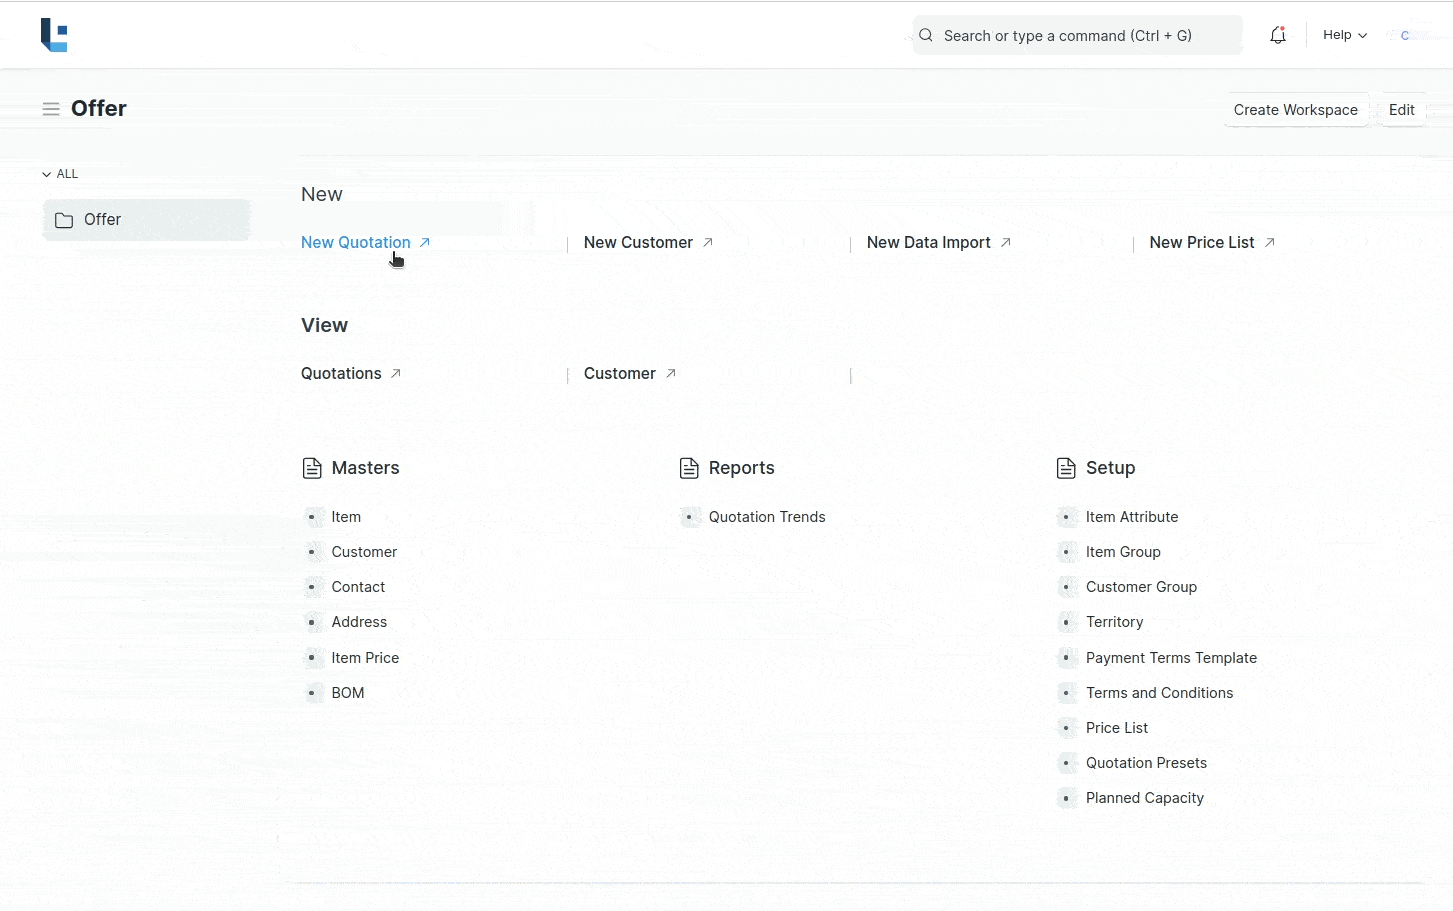The height and width of the screenshot is (911, 1453).
Task: Open Item Price under Masters
Action: (x=365, y=658)
